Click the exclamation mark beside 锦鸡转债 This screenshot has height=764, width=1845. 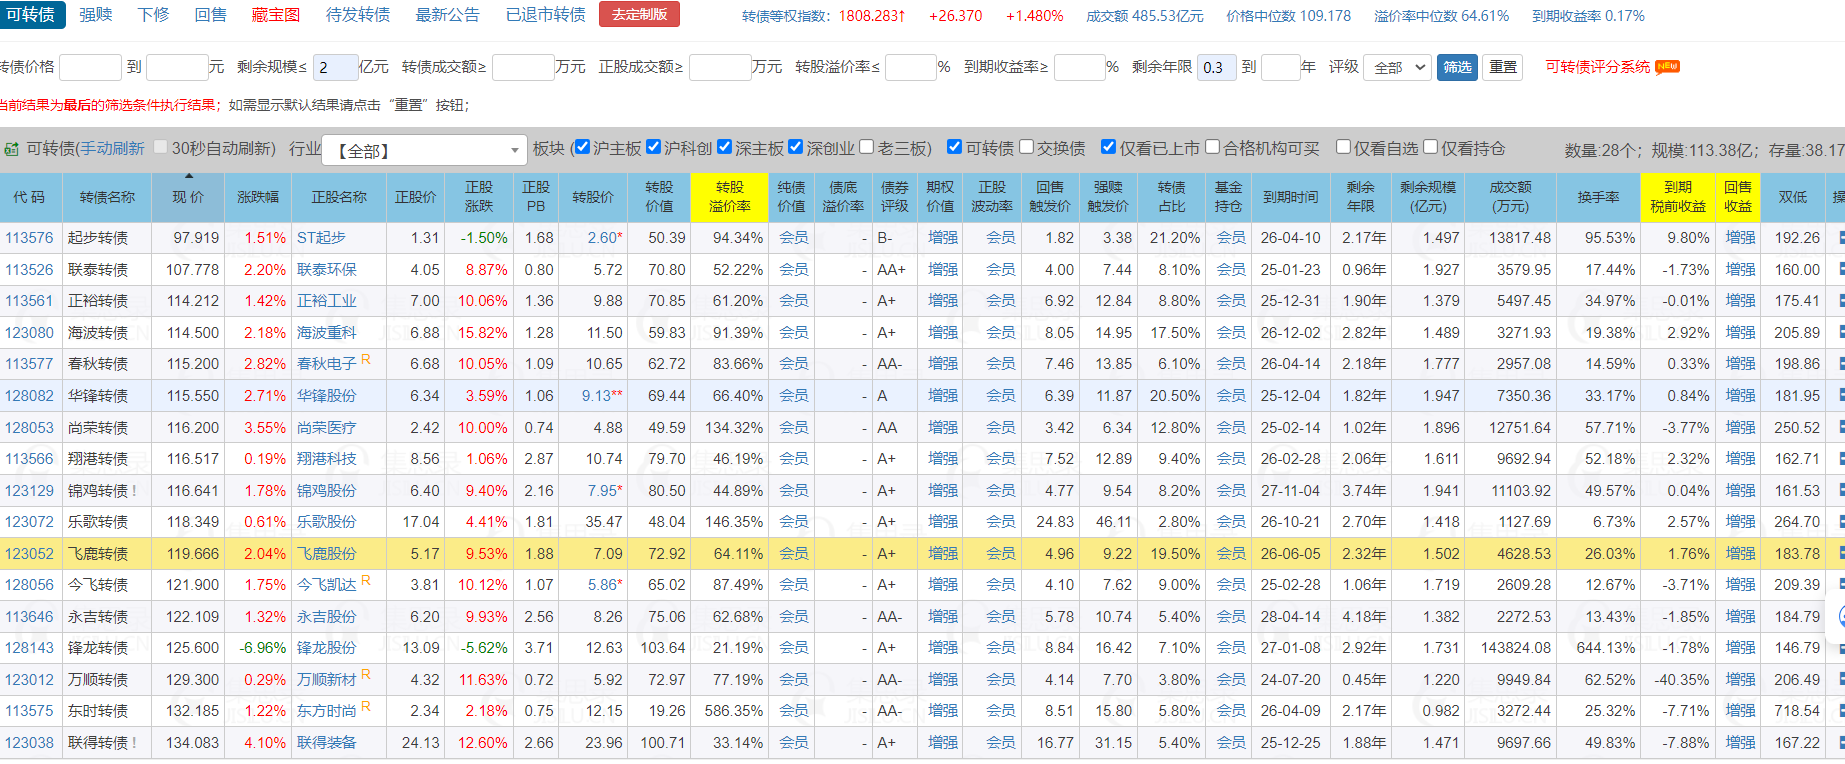134,491
